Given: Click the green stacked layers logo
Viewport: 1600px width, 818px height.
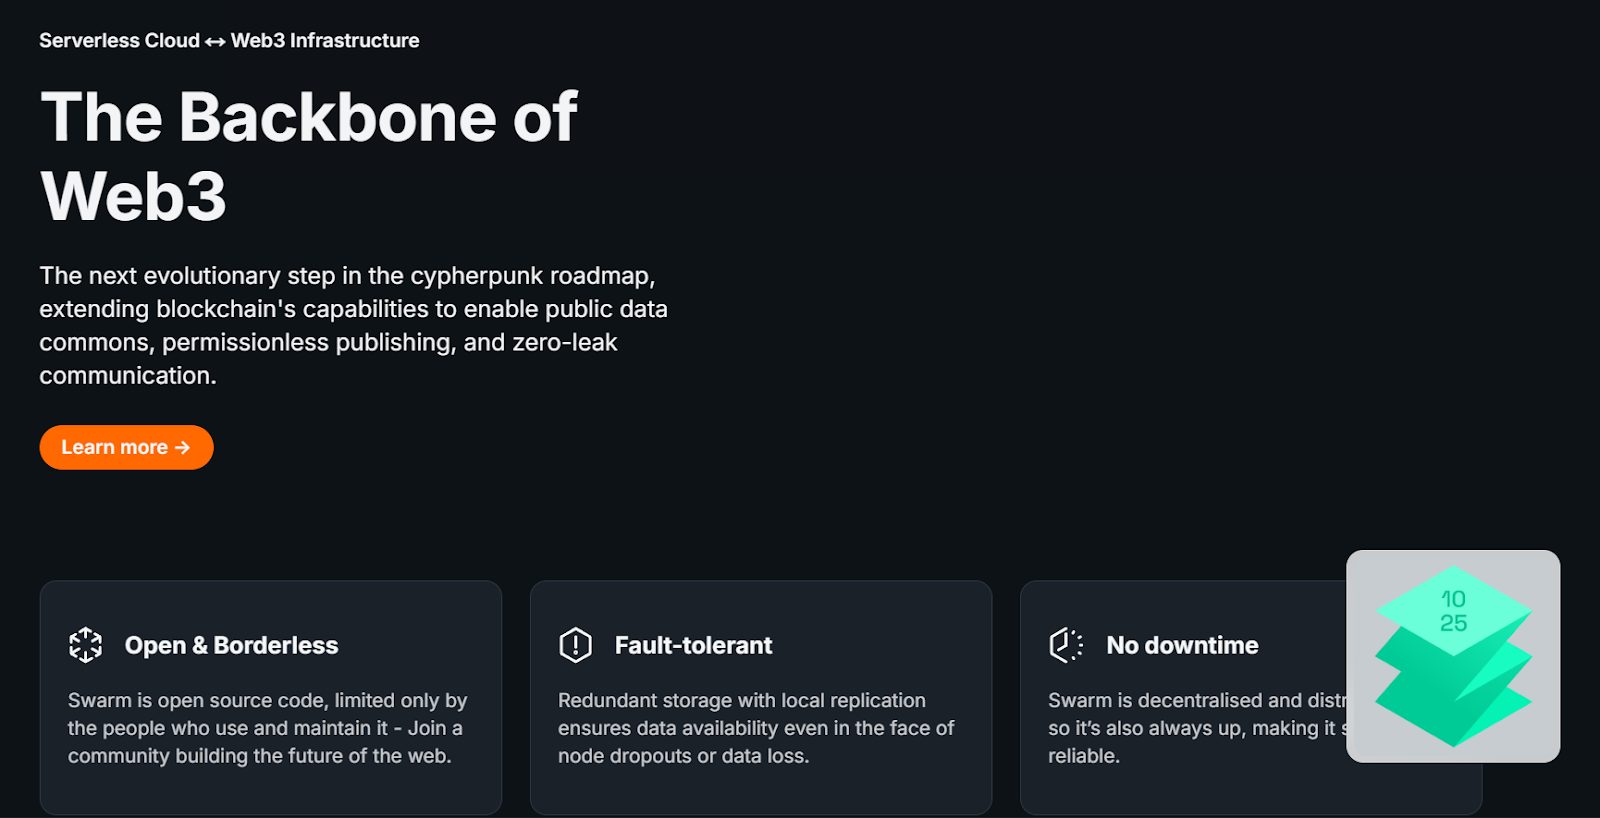Looking at the screenshot, I should (x=1453, y=690).
